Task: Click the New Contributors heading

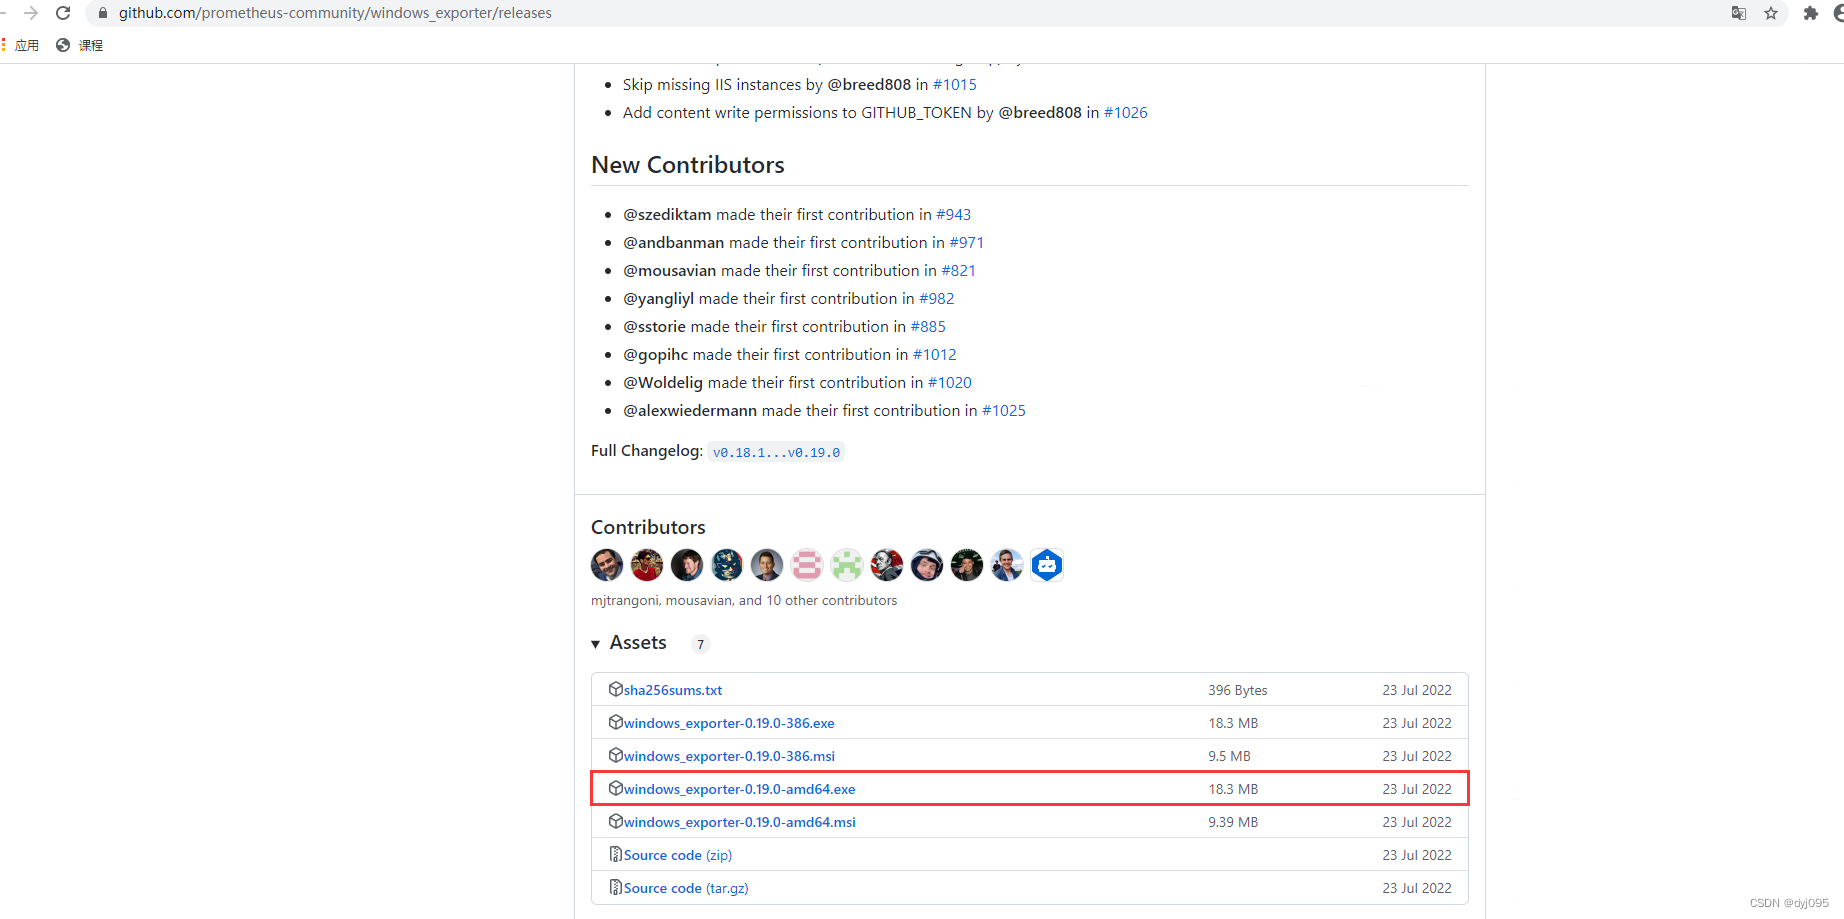Action: 688,165
